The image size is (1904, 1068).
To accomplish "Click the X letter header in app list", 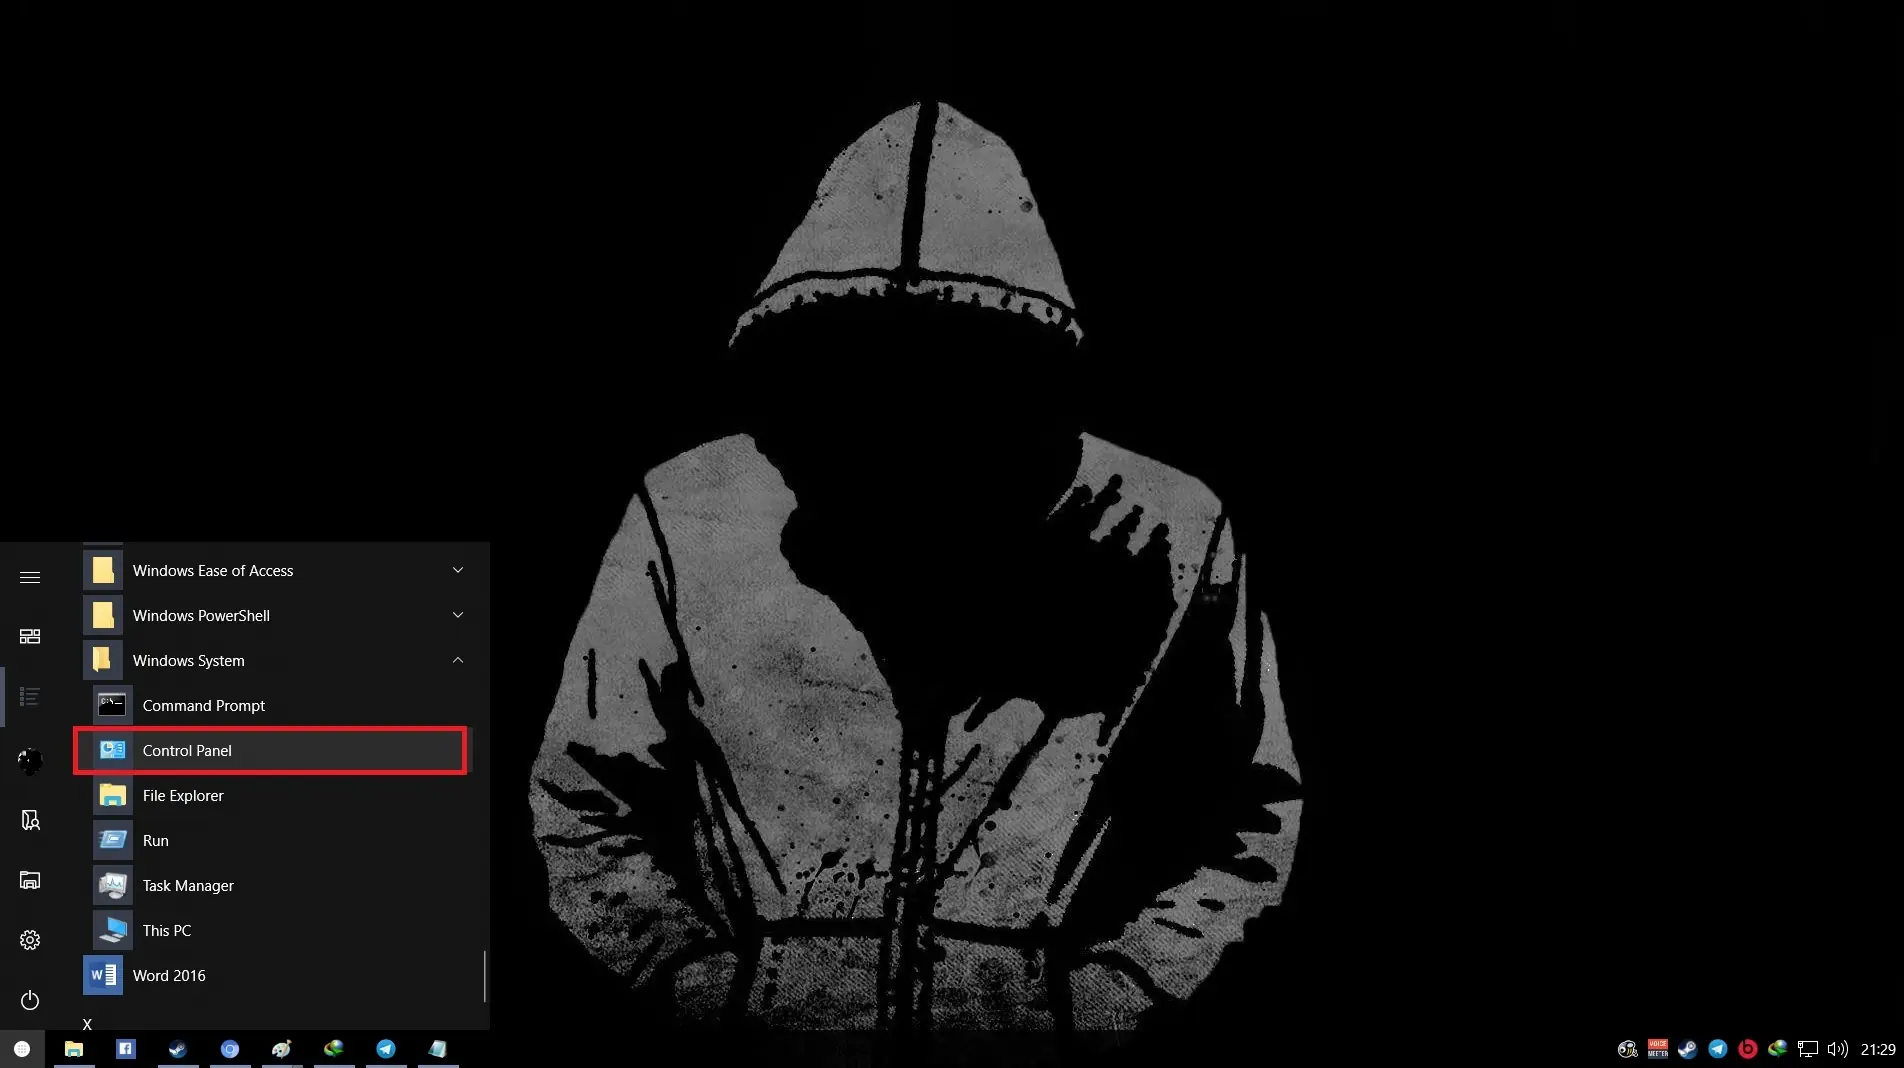I will point(87,1024).
